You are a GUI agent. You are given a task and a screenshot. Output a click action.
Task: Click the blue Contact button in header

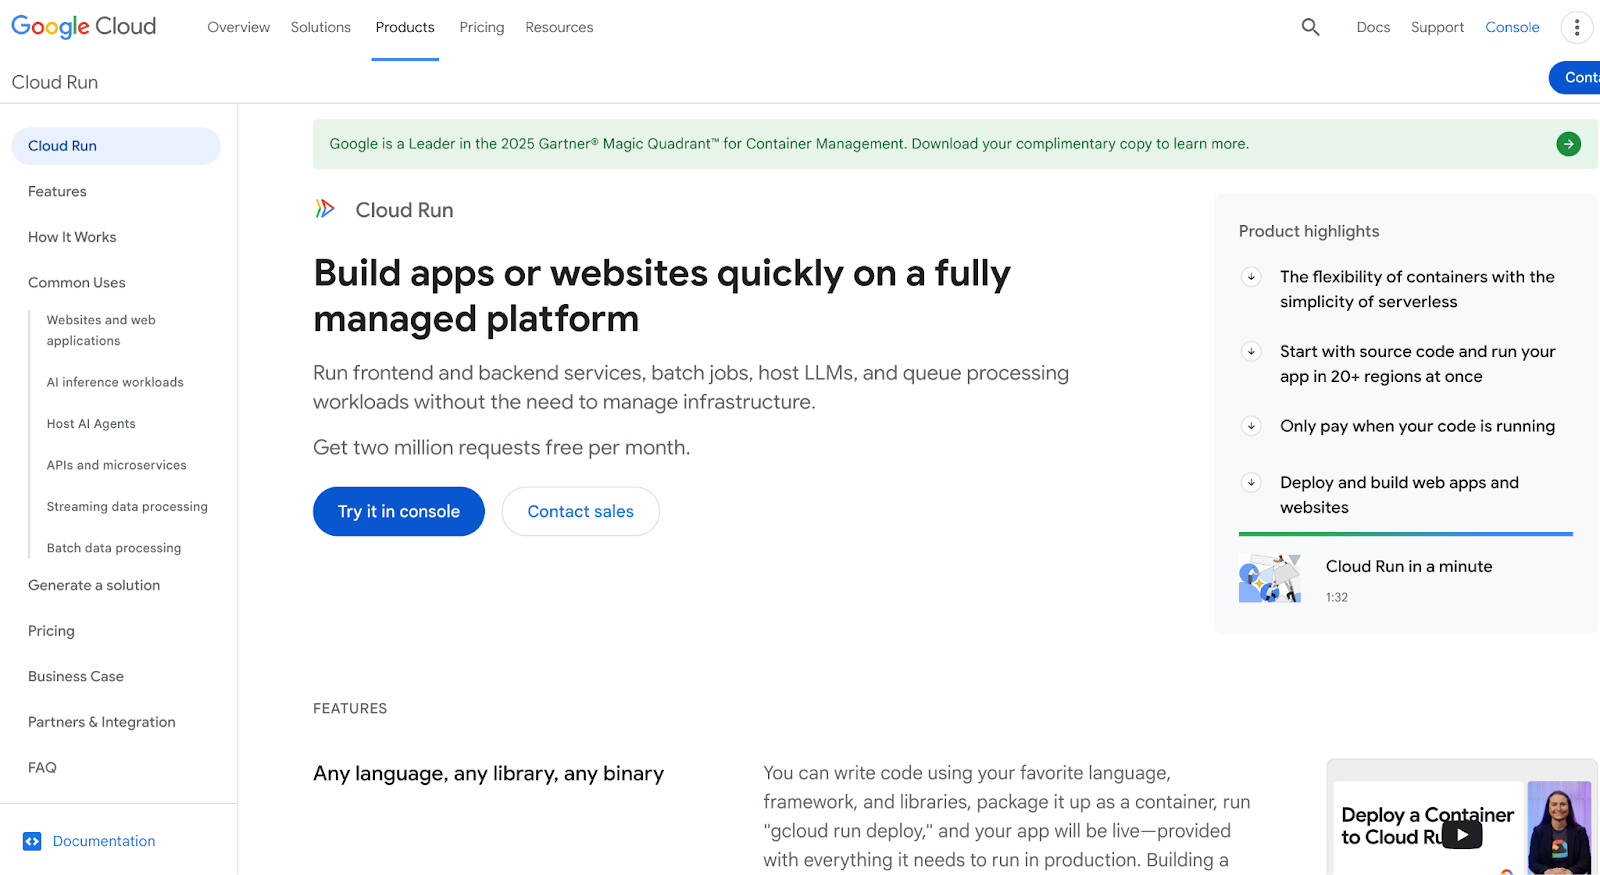(x=1576, y=78)
